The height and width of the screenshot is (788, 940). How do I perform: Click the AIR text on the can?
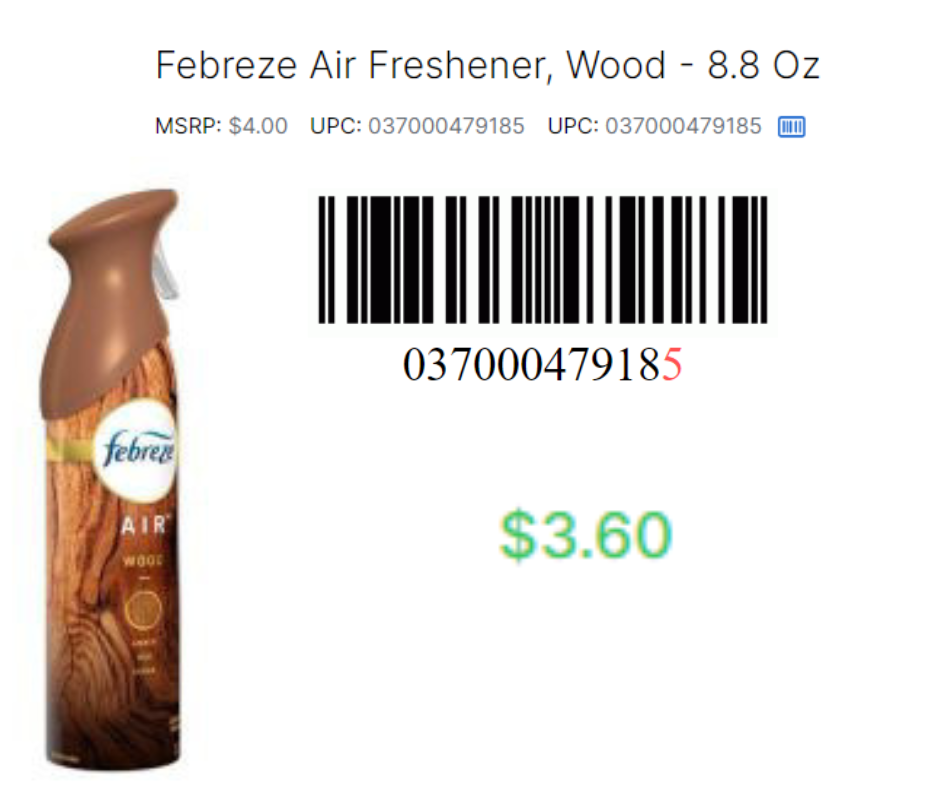coord(144,526)
